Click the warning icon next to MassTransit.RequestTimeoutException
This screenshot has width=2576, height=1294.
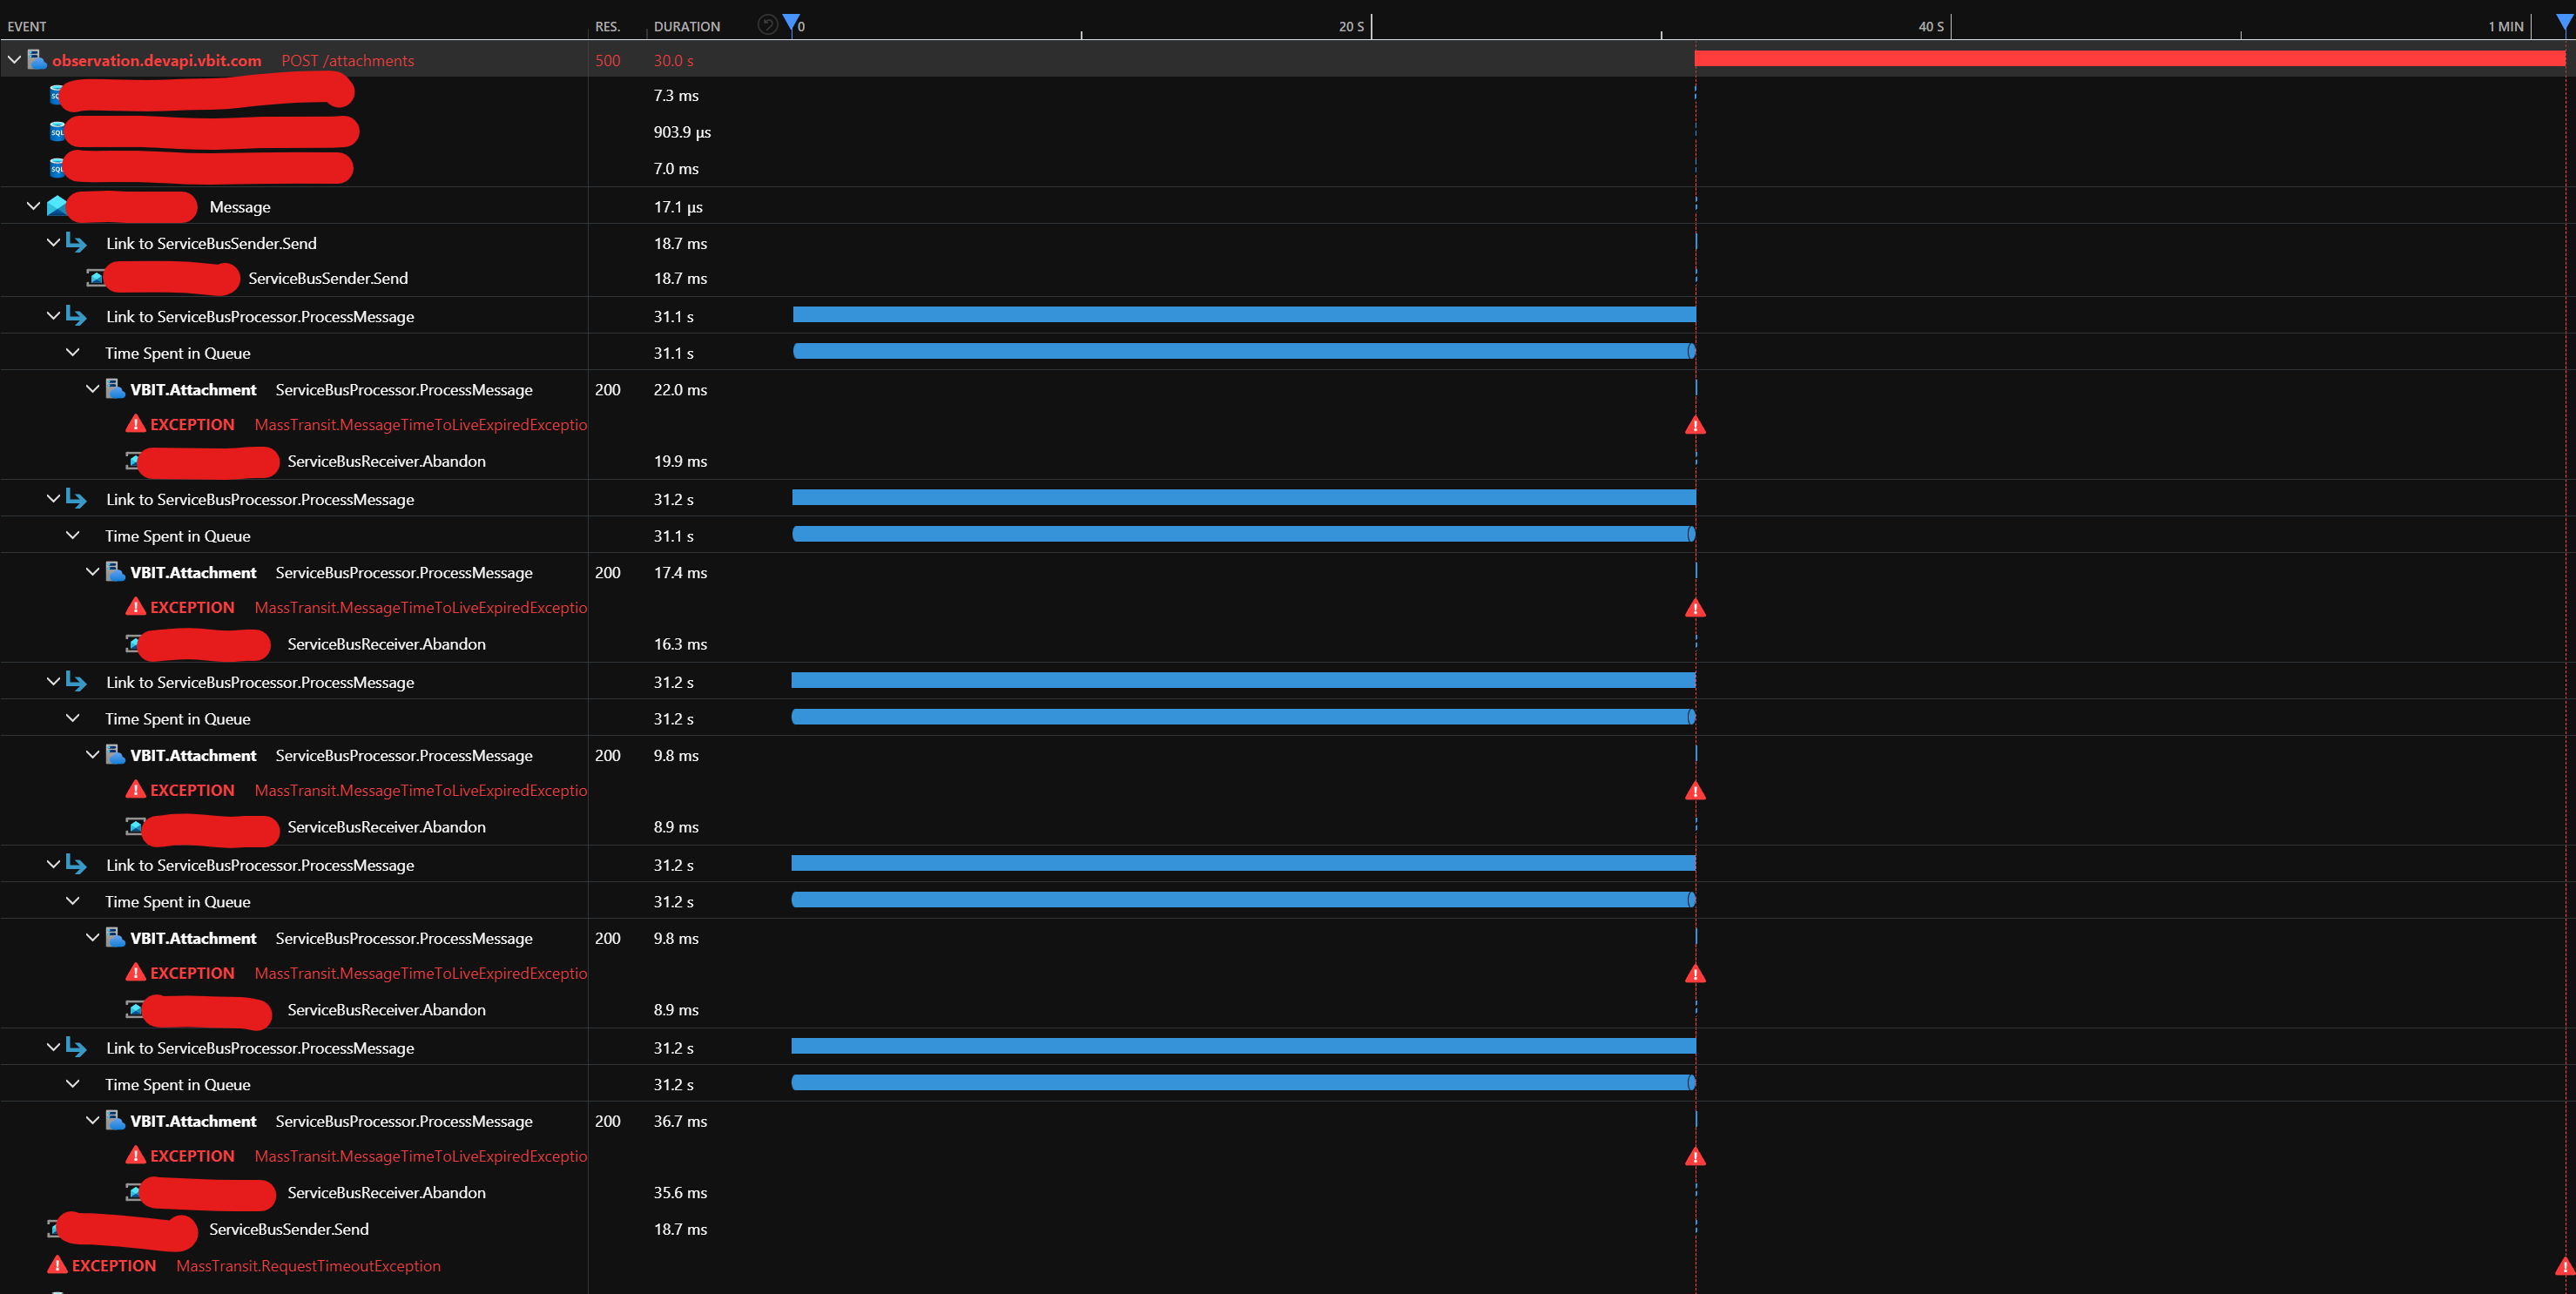tap(58, 1264)
